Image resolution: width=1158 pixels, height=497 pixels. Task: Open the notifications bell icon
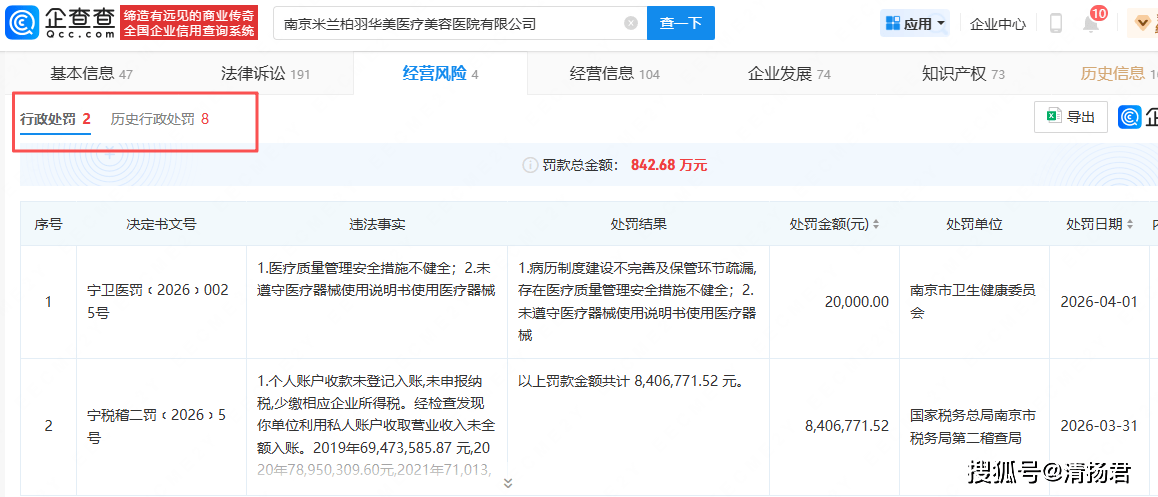point(1091,23)
